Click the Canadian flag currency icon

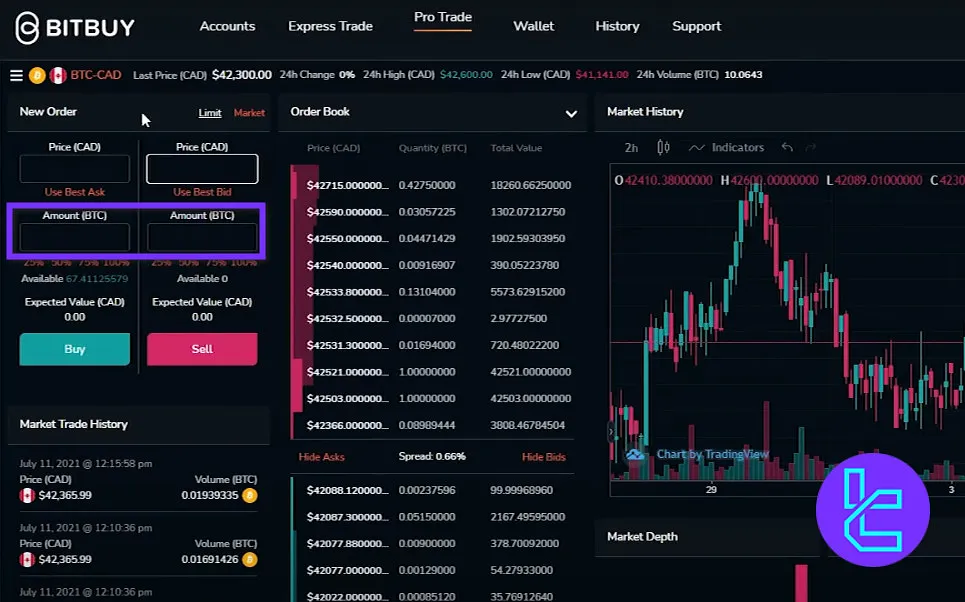tap(58, 75)
